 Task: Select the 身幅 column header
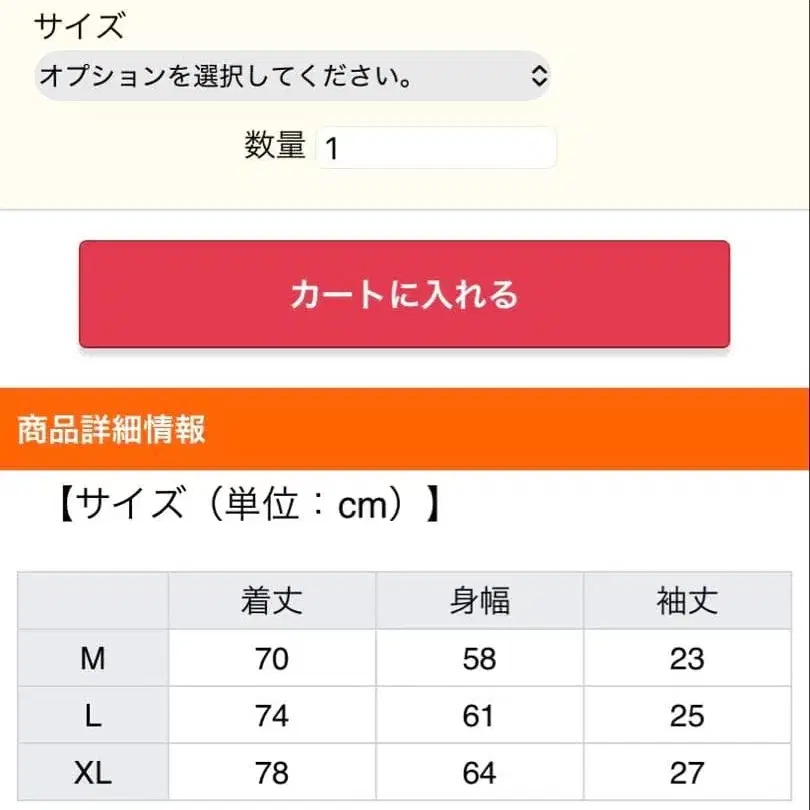pos(480,601)
